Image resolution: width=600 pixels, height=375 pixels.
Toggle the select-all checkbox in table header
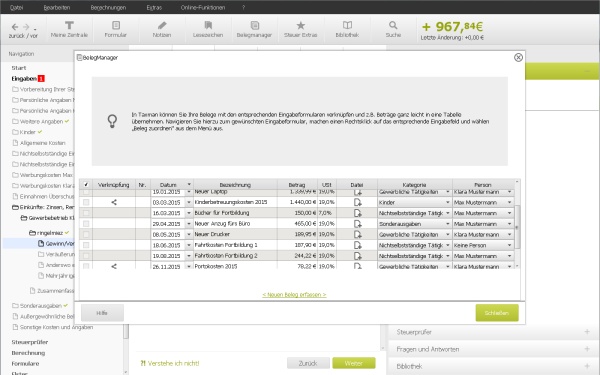86,184
